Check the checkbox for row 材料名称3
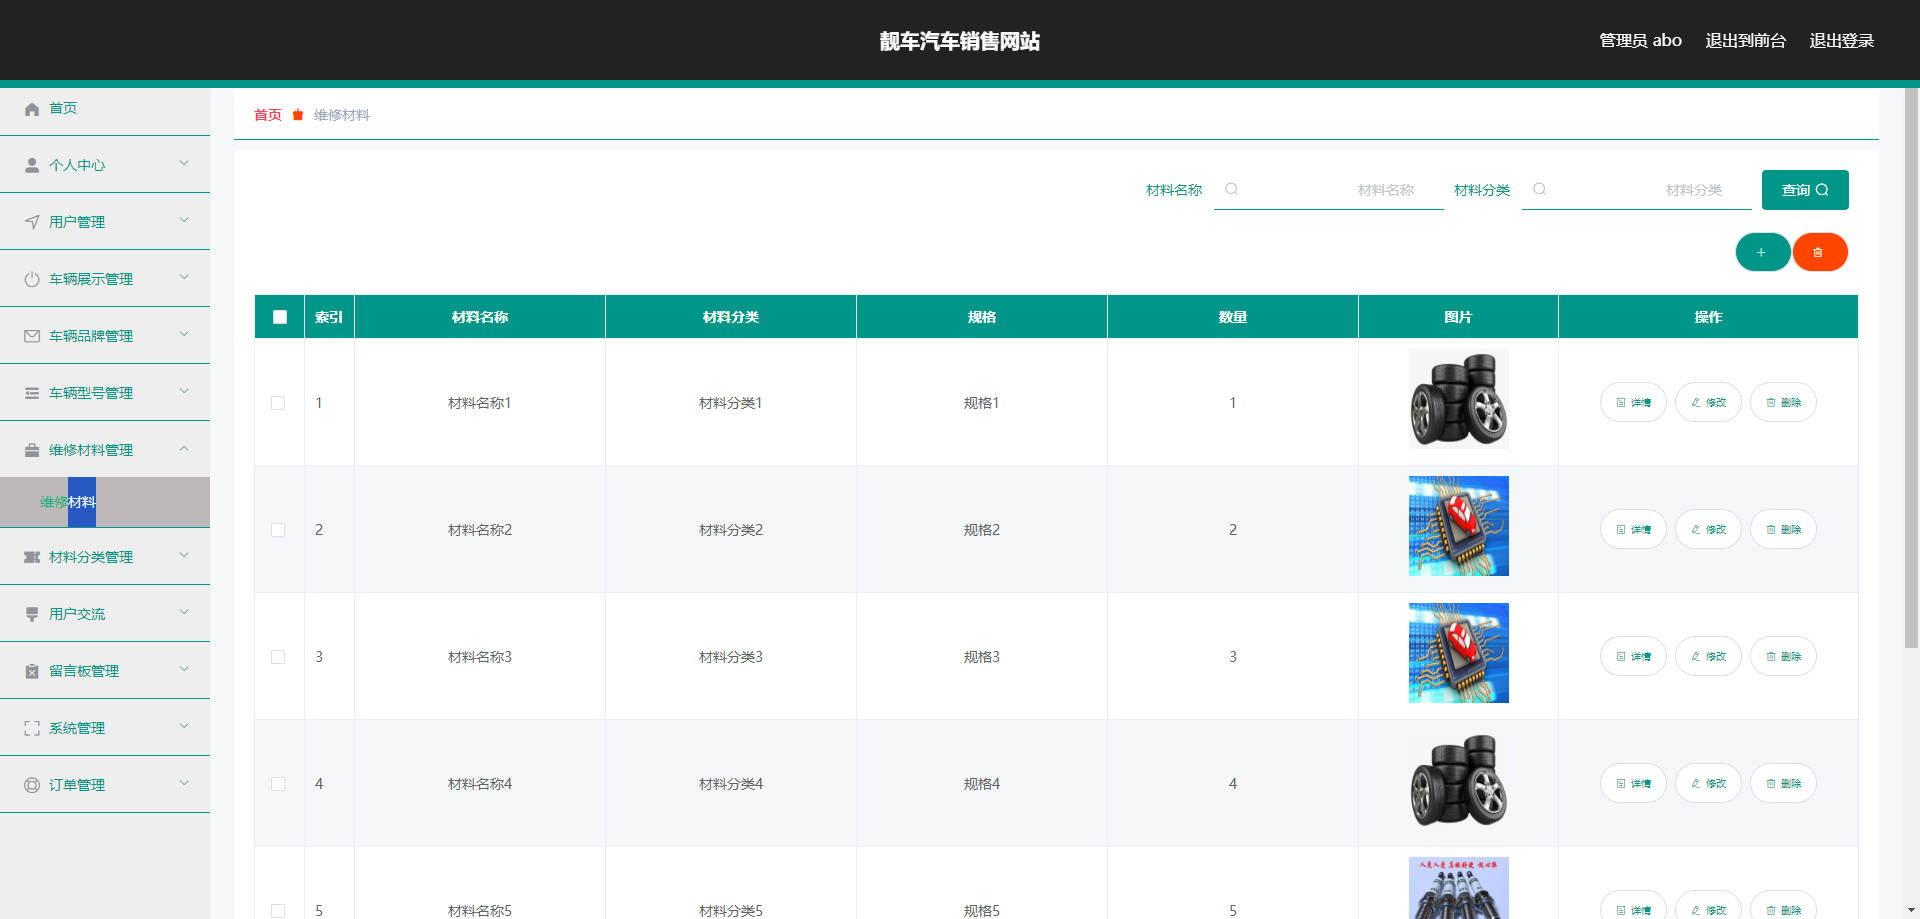1920x919 pixels. point(278,657)
